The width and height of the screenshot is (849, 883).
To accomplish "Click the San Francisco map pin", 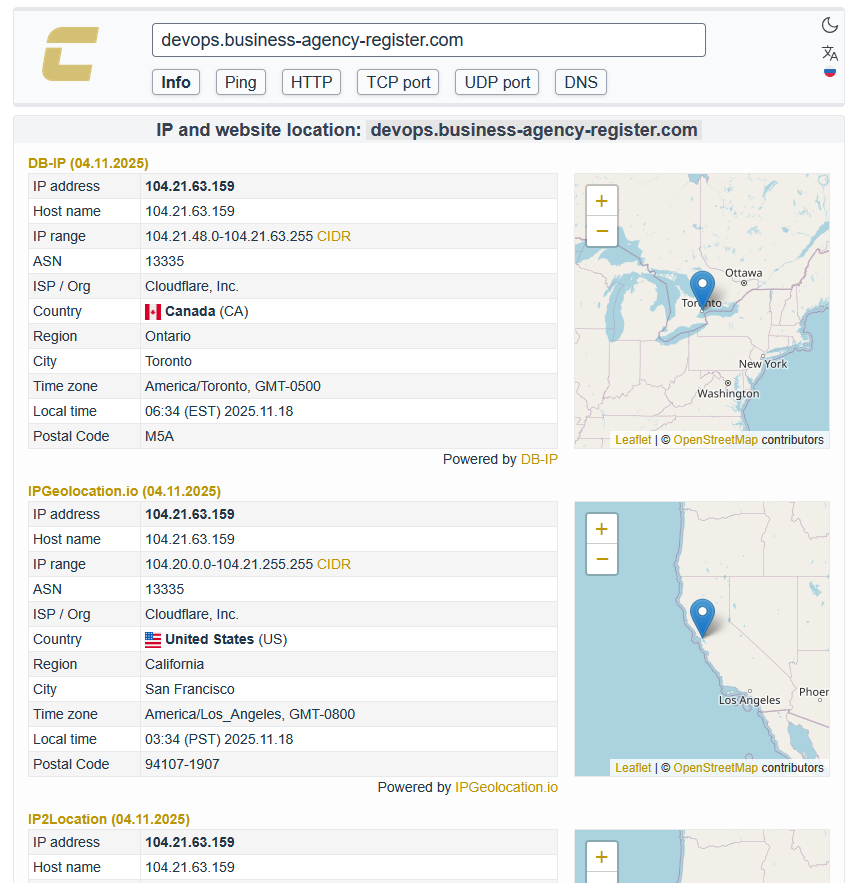I will click(702, 616).
